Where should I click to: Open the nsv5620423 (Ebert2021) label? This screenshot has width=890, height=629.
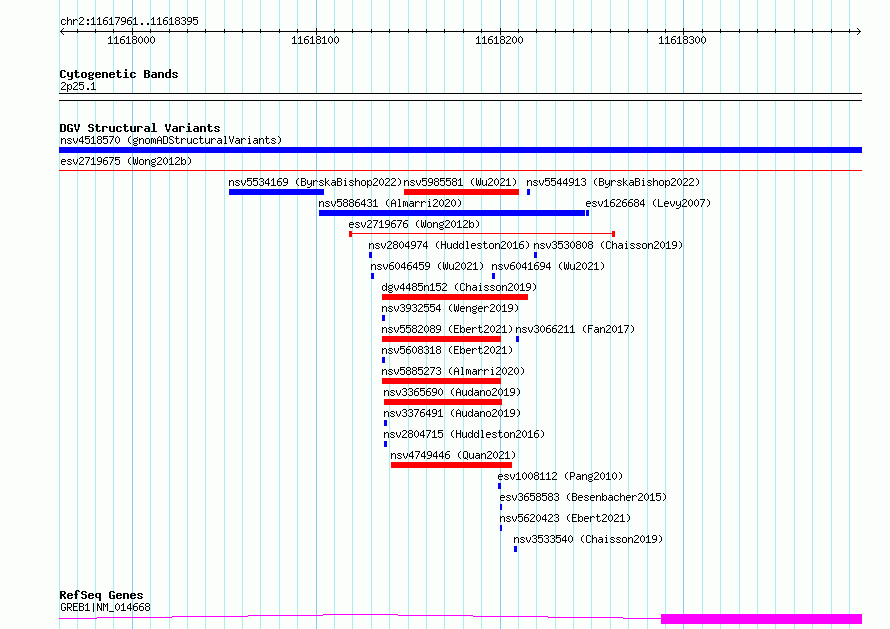565,518
